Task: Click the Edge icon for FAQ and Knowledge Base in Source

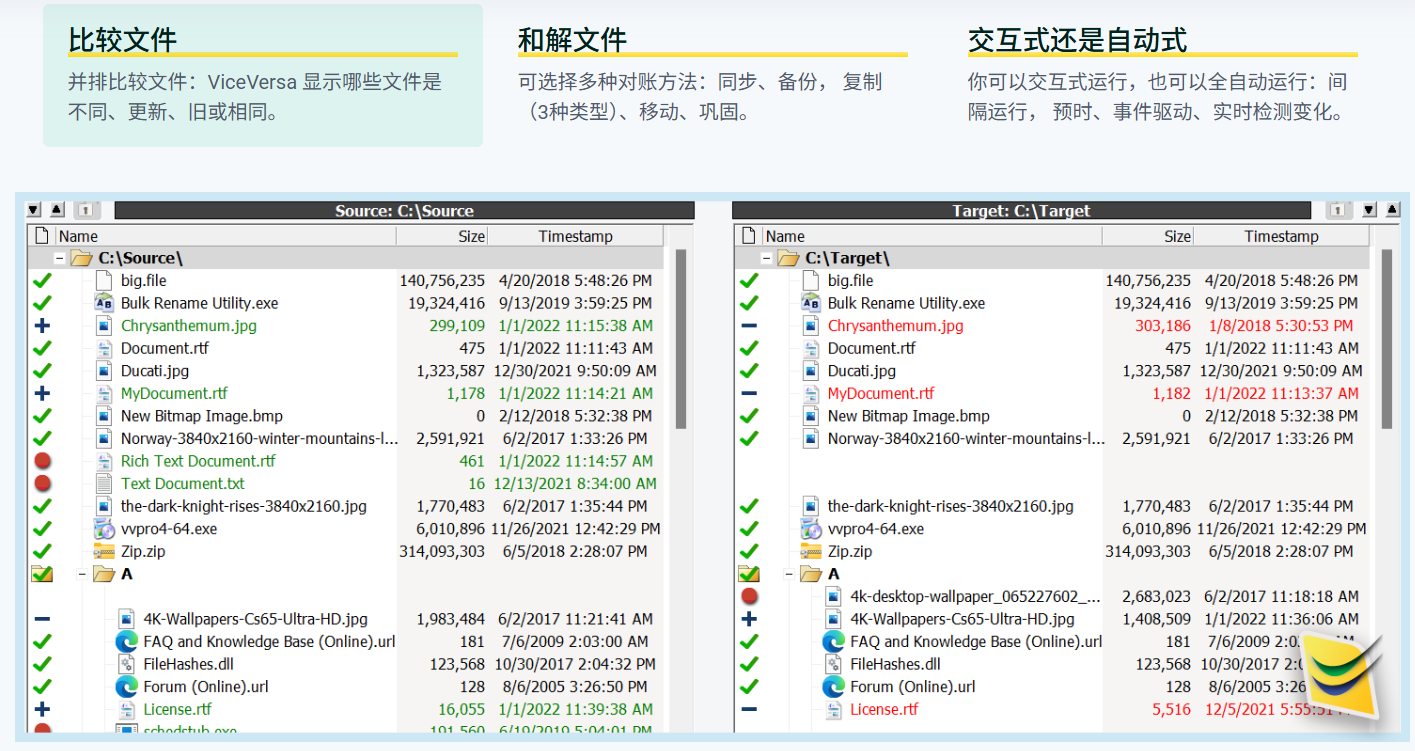Action: [x=127, y=642]
